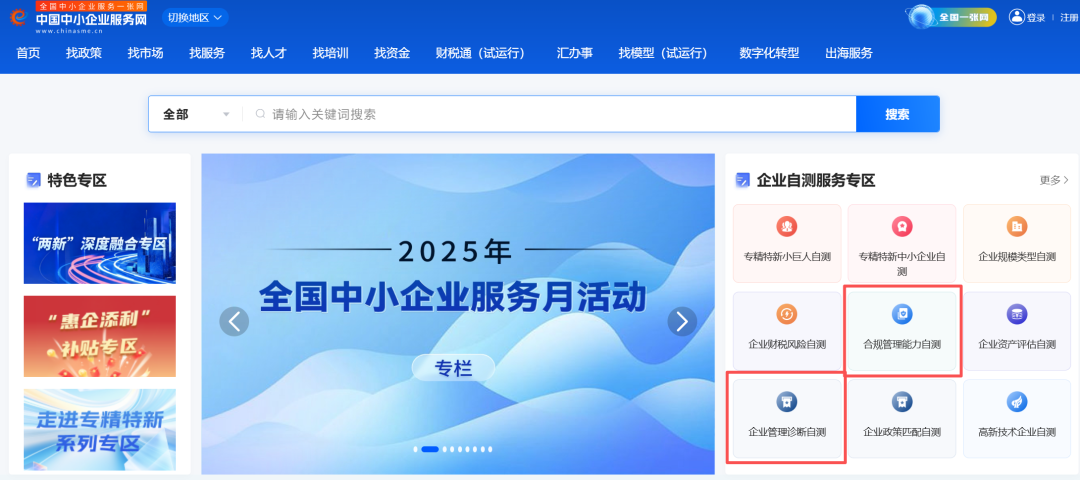Click the blue 搜索 button
Image resolution: width=1080 pixels, height=480 pixels.
[897, 114]
